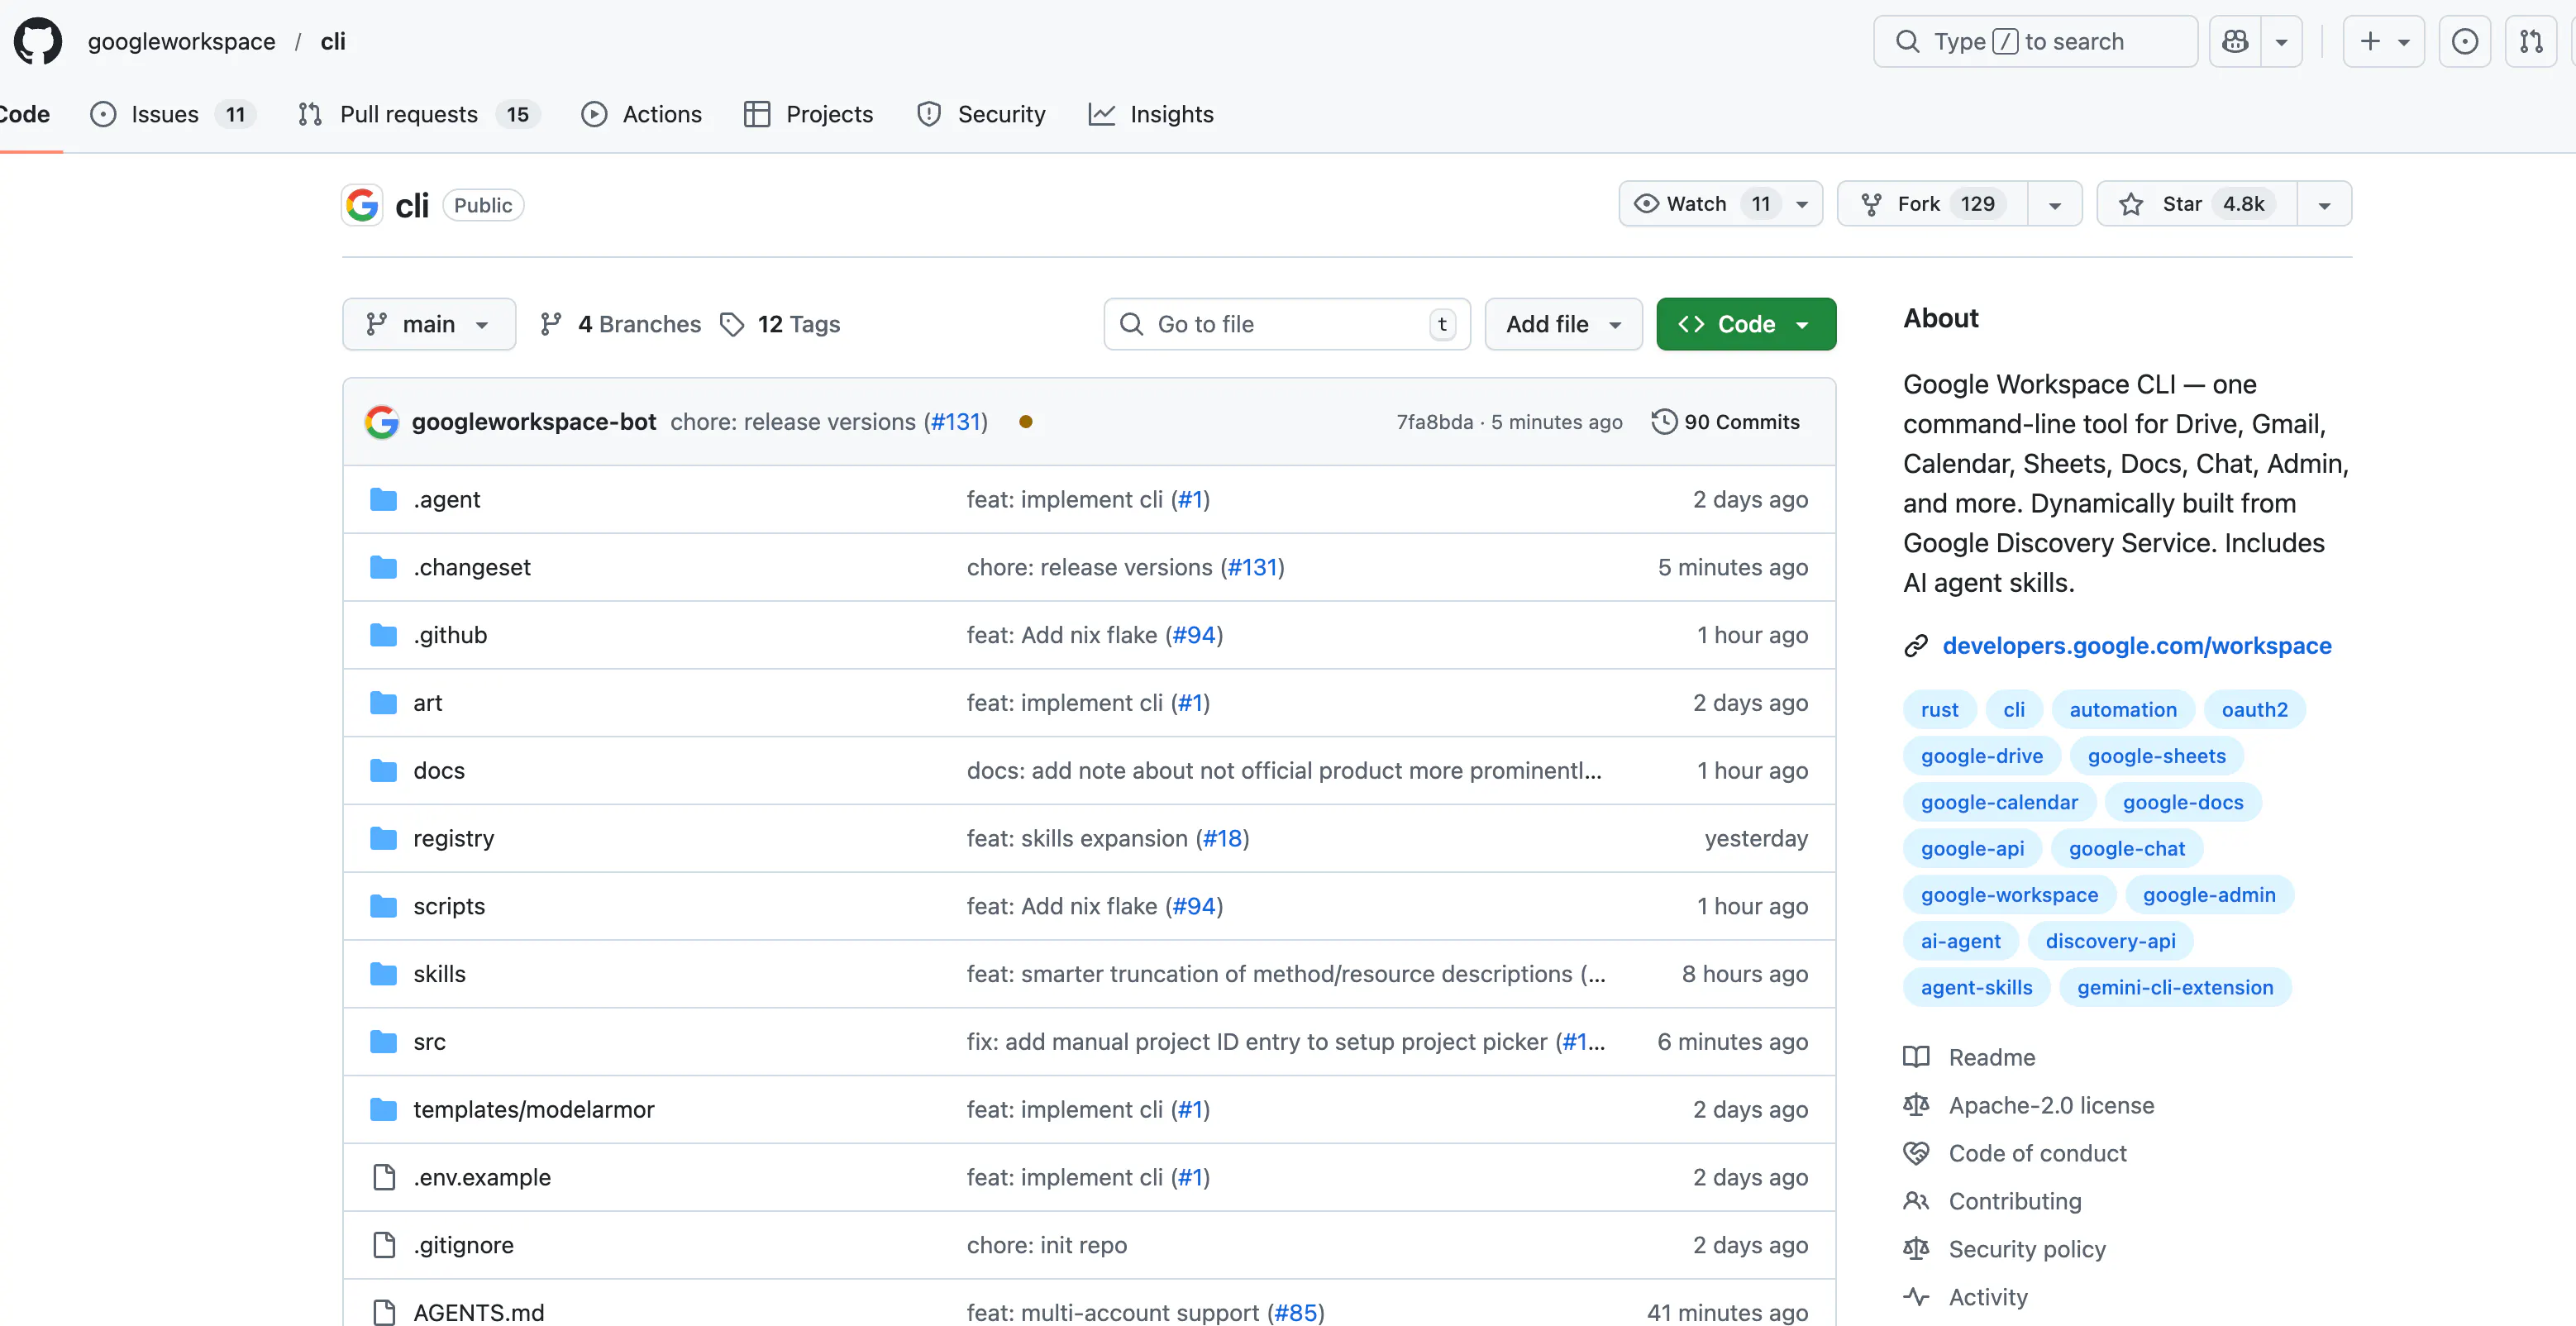Click the docs folder icon
Viewport: 2576px width, 1326px height.
click(x=383, y=771)
